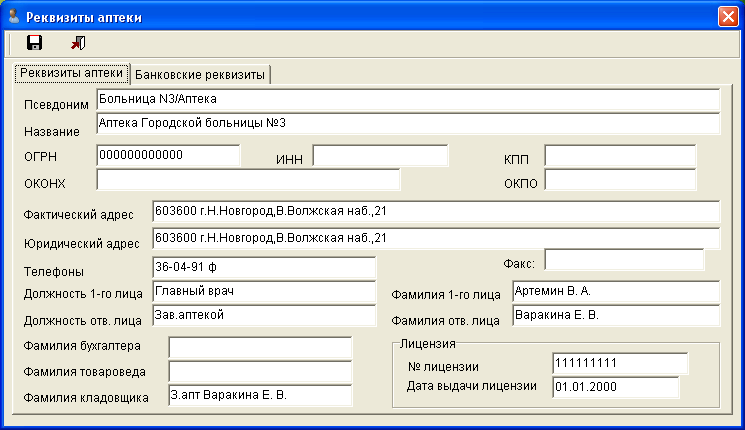The width and height of the screenshot is (745, 430).
Task: Focus the Фамилия бухгалтера field
Action: coord(260,347)
